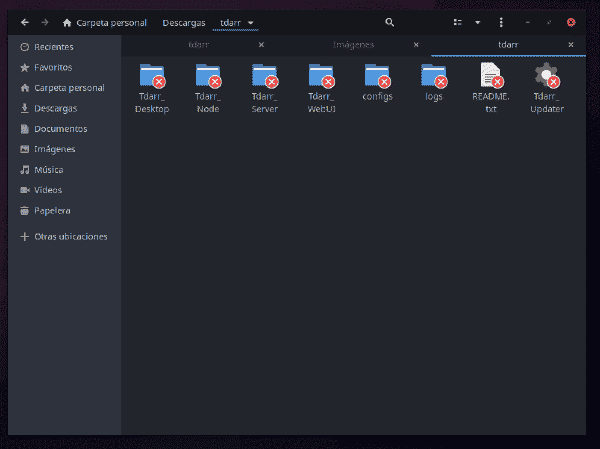
Task: Click the search magnifier icon
Action: click(390, 23)
